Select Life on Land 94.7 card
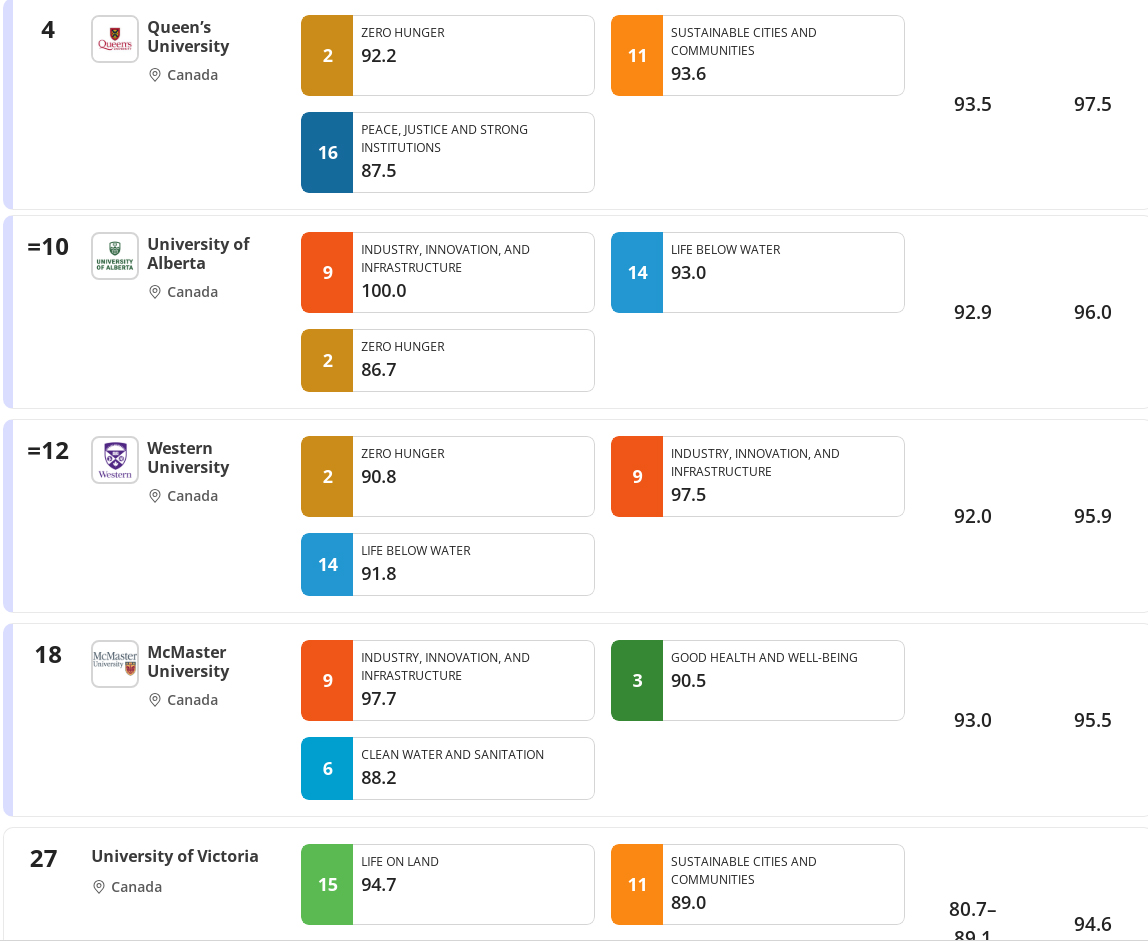Image resolution: width=1148 pixels, height=941 pixels. coord(447,885)
